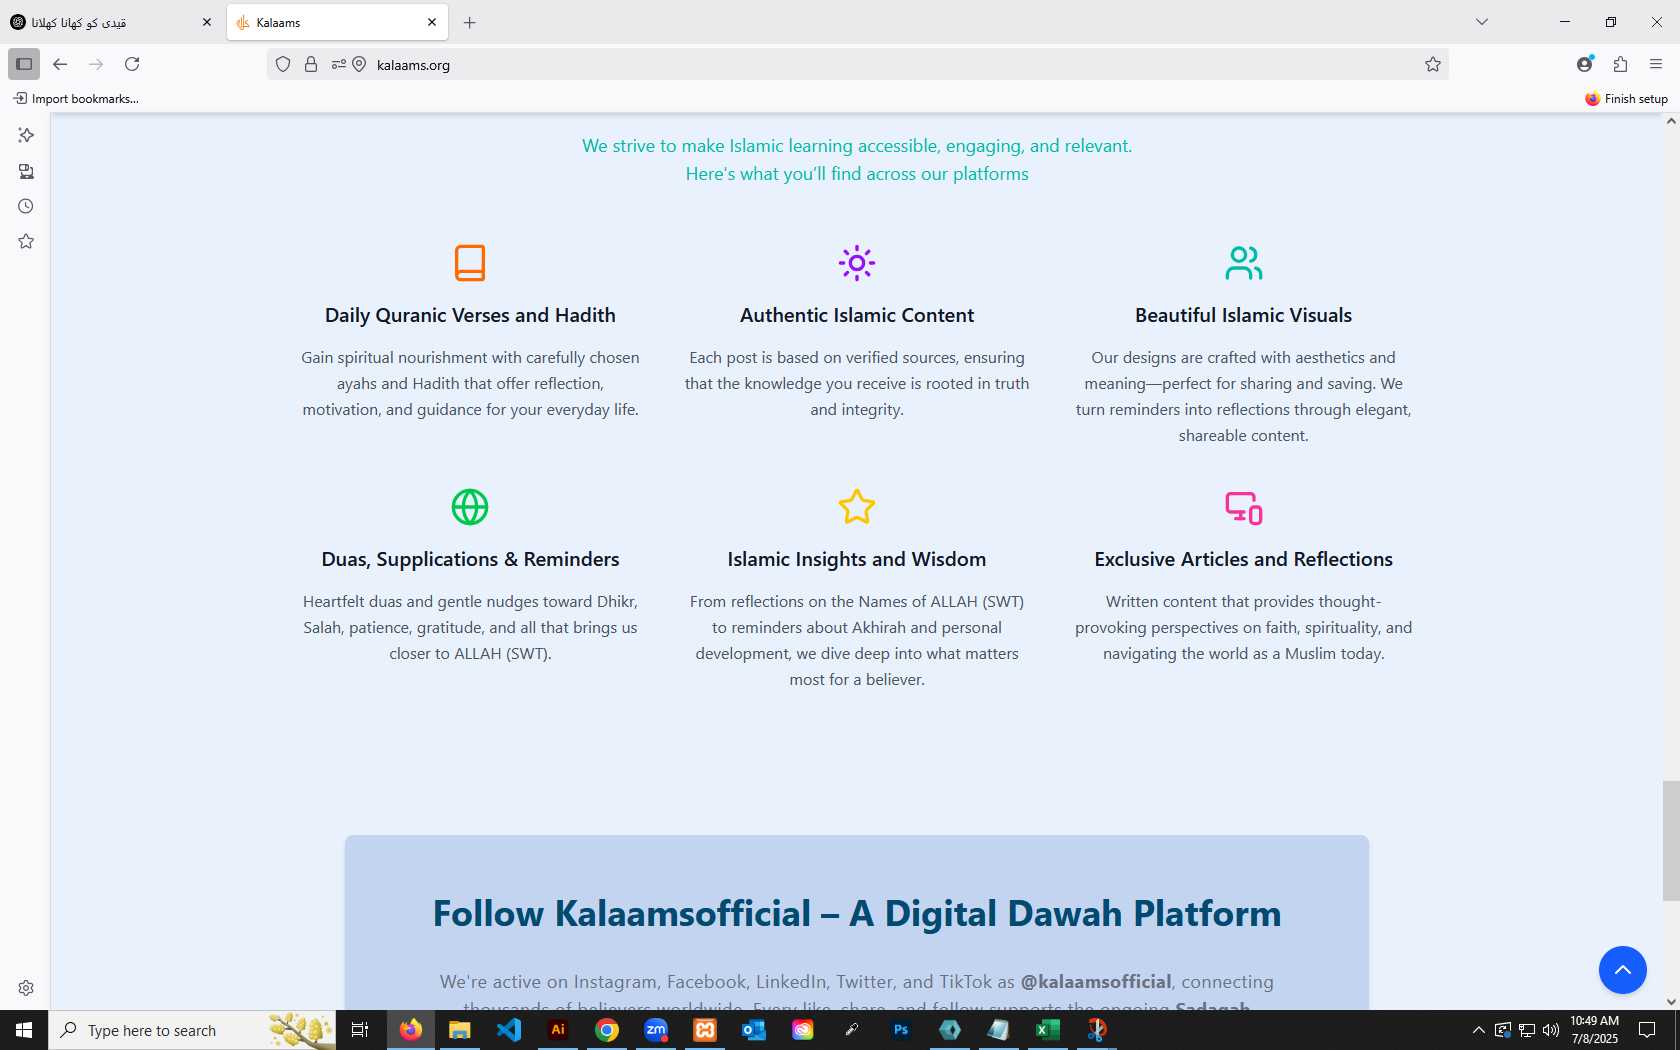Open site permissions icon in address bar
This screenshot has width=1680, height=1050.
pos(338,64)
